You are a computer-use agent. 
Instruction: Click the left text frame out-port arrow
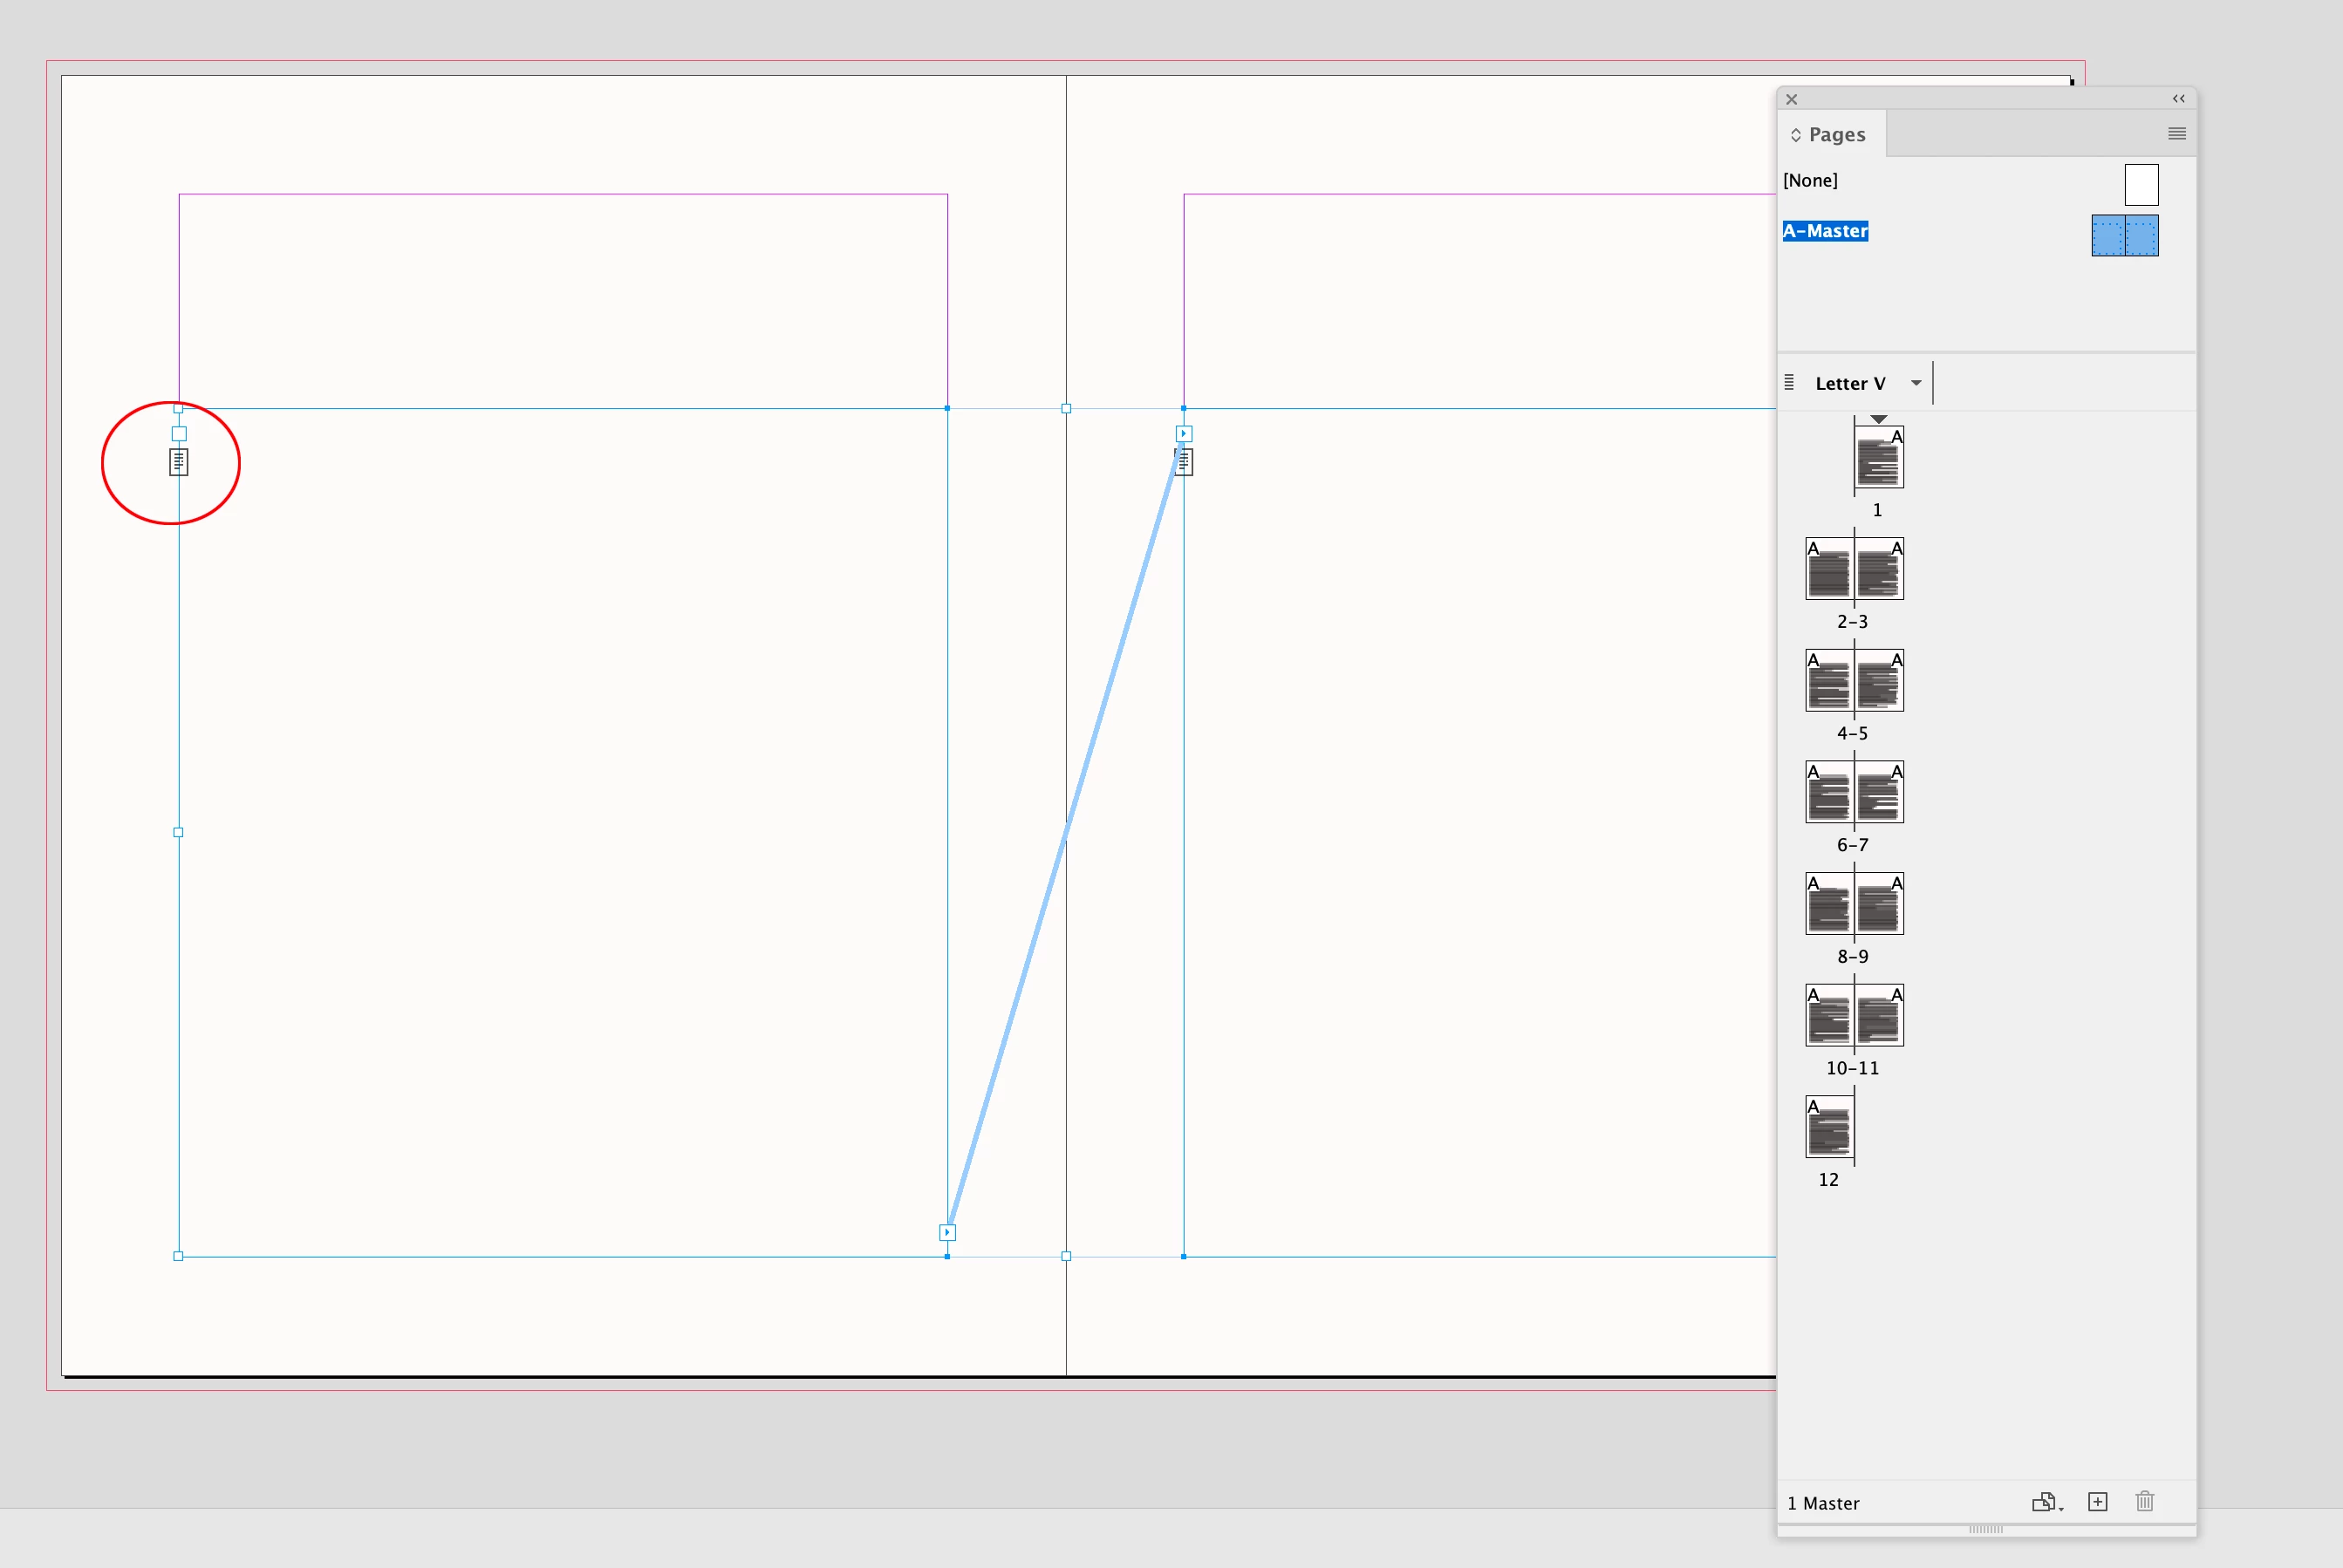click(947, 1233)
